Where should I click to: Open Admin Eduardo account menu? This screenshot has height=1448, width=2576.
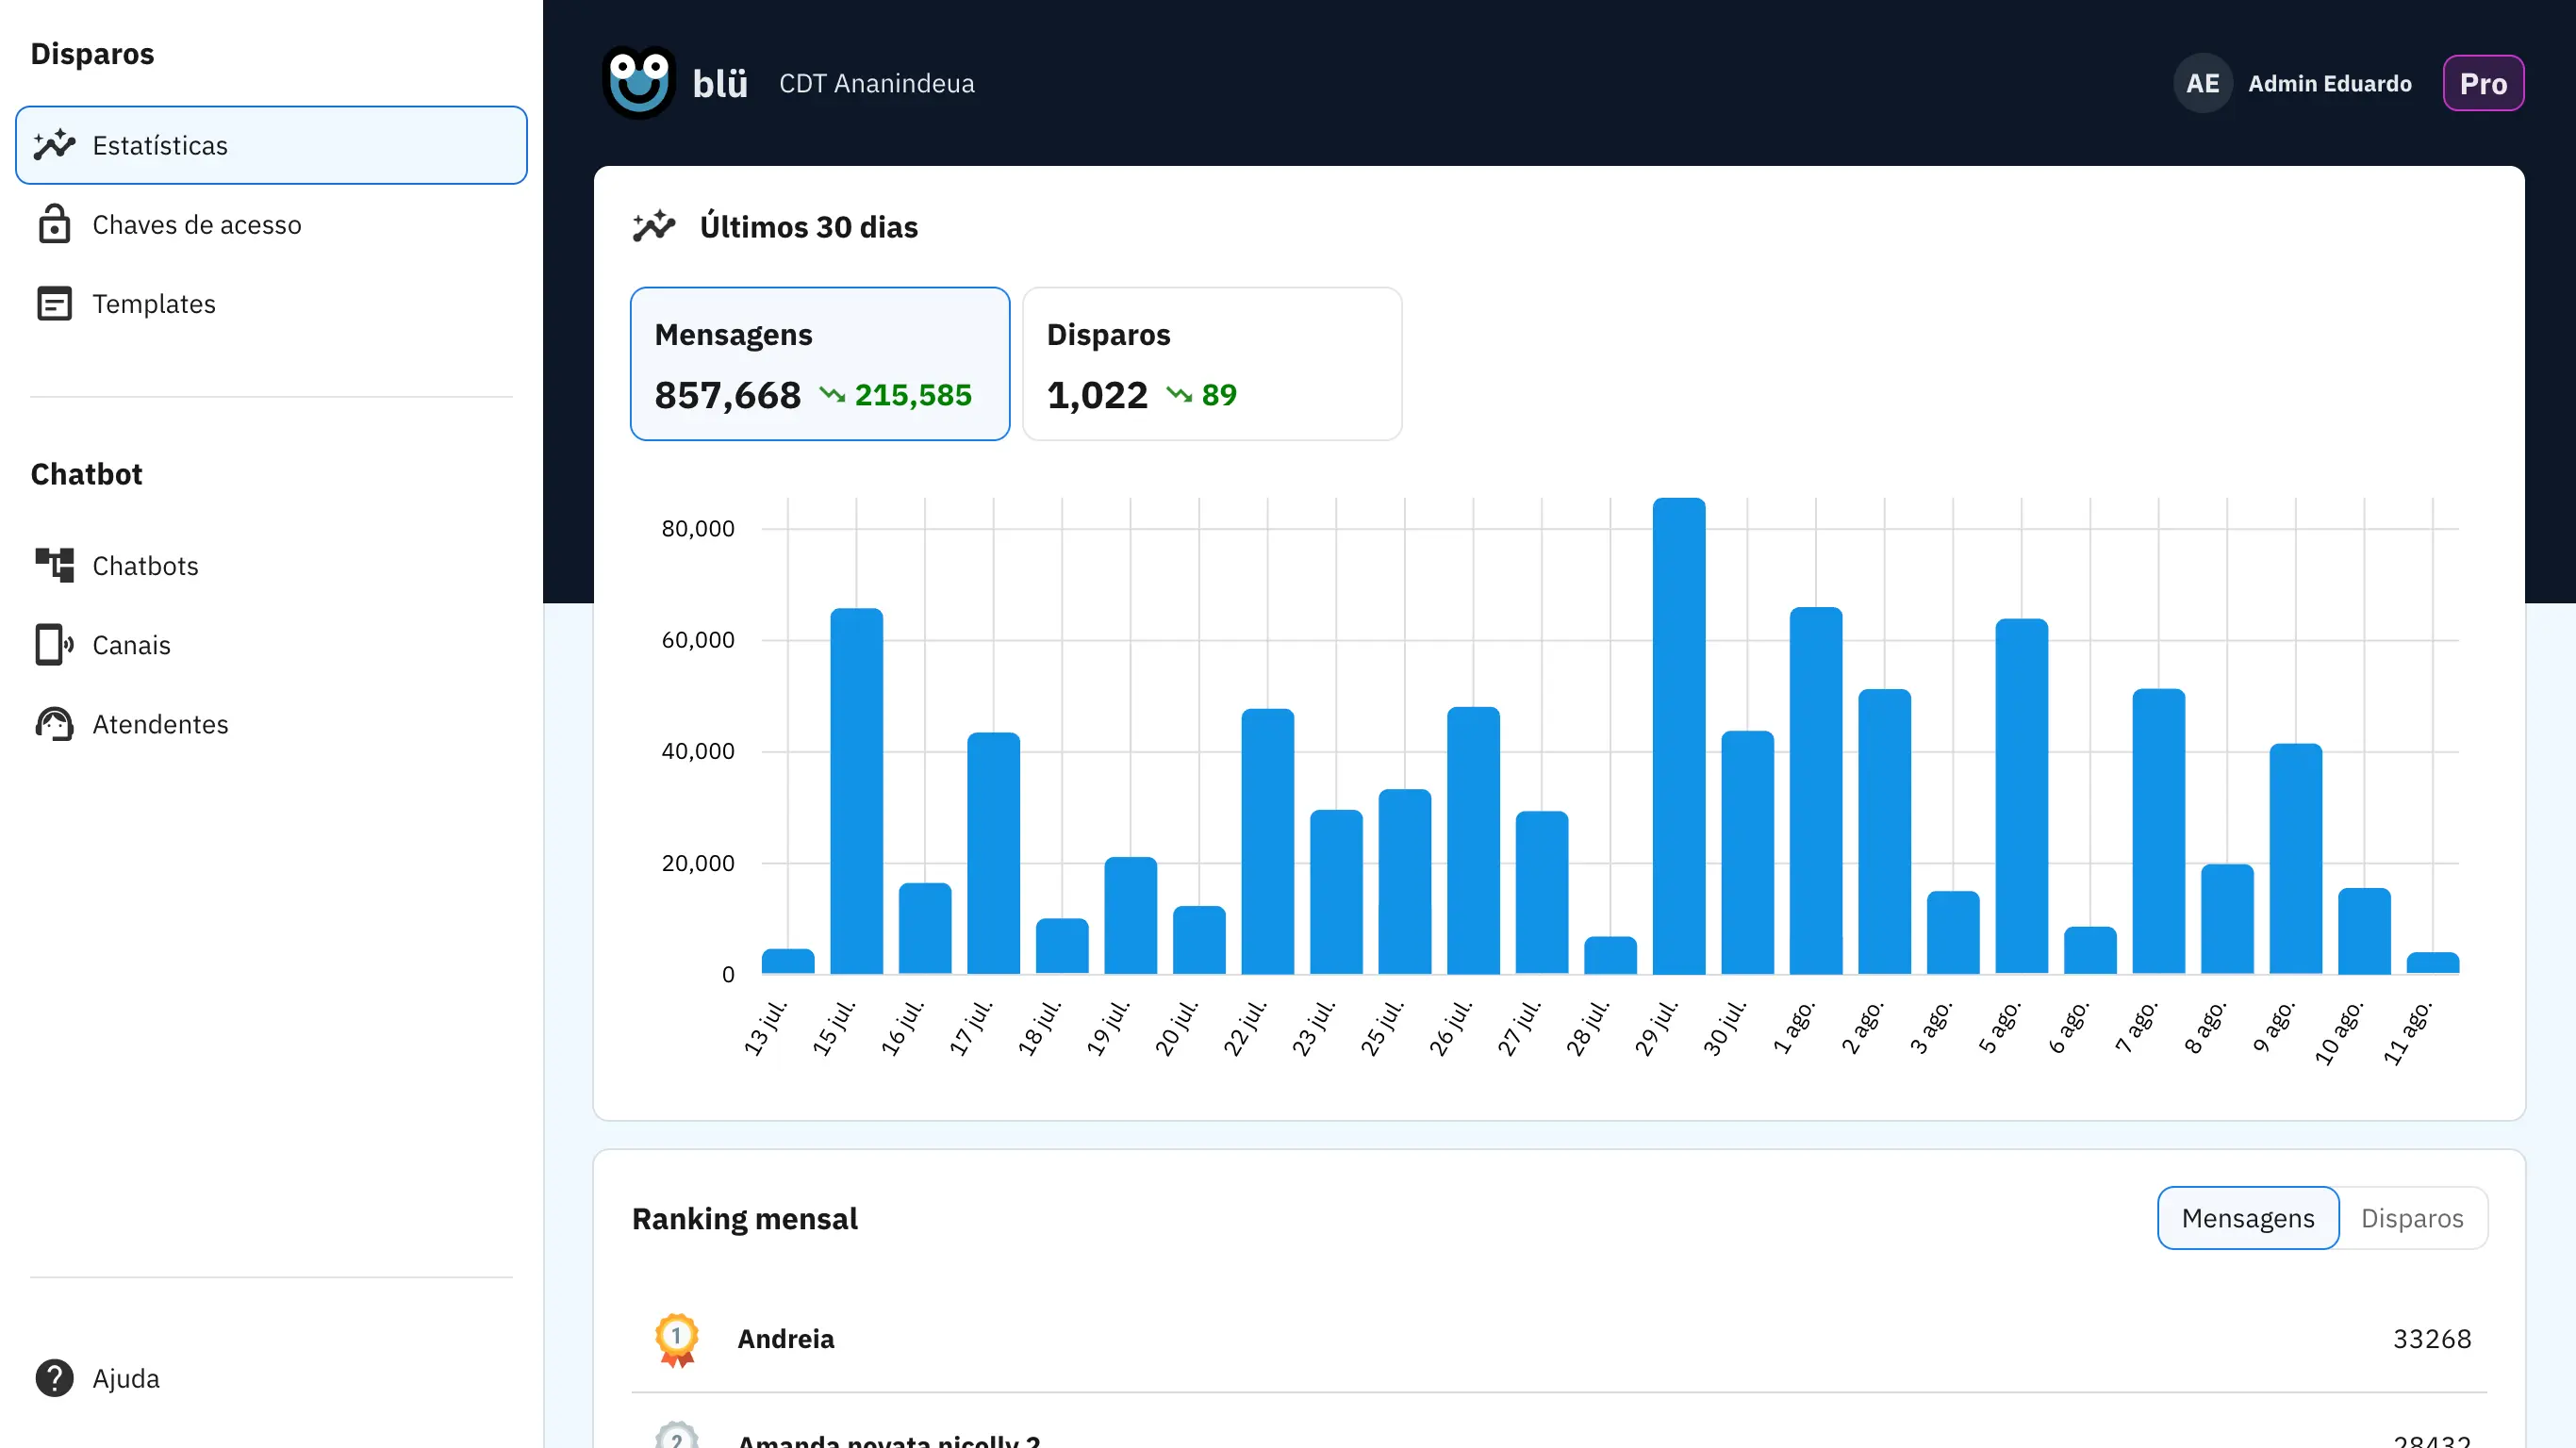tap(2329, 83)
